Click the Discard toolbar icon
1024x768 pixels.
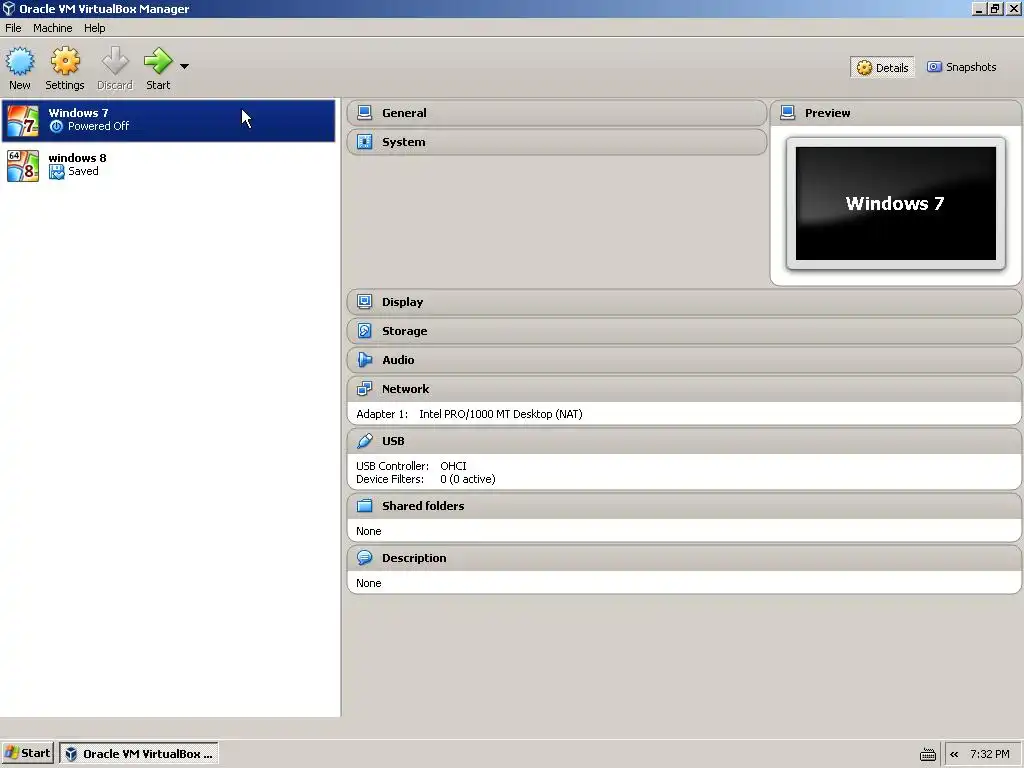pyautogui.click(x=115, y=61)
